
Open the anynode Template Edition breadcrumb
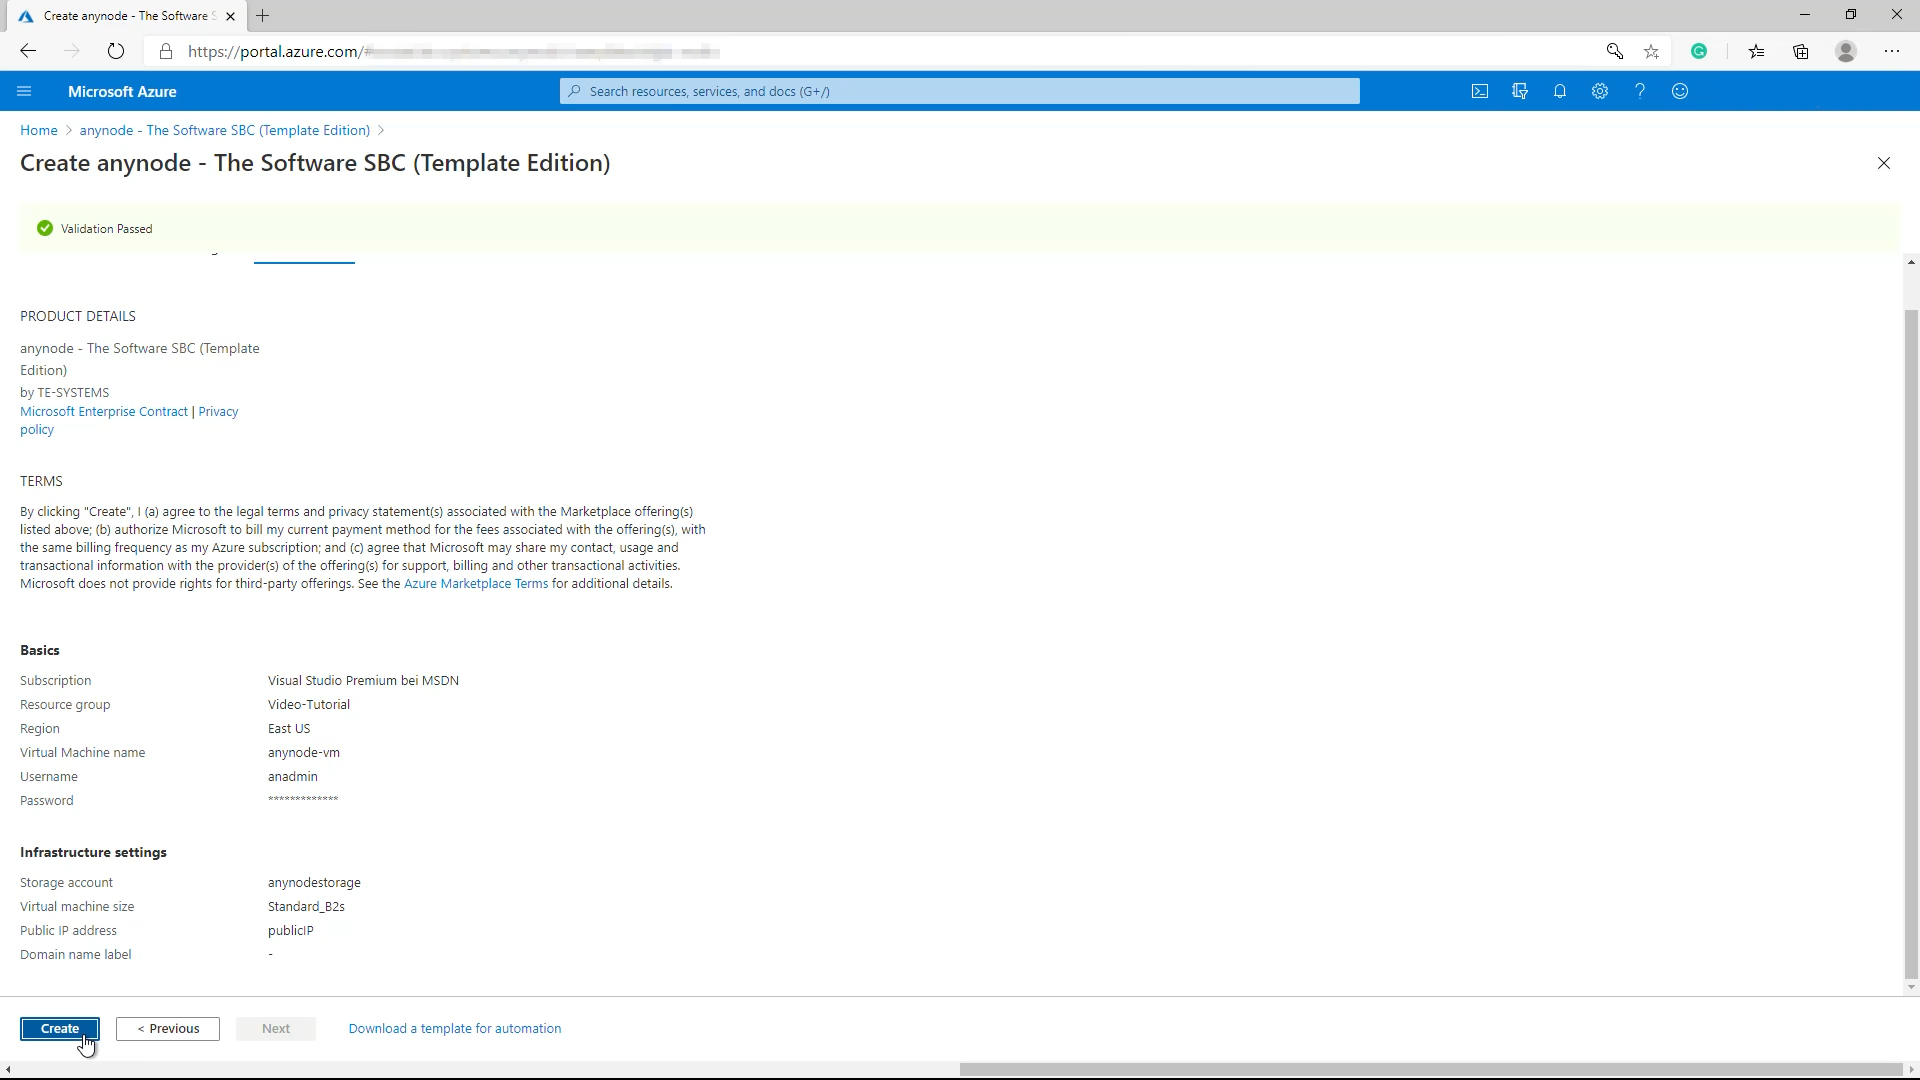pyautogui.click(x=225, y=130)
